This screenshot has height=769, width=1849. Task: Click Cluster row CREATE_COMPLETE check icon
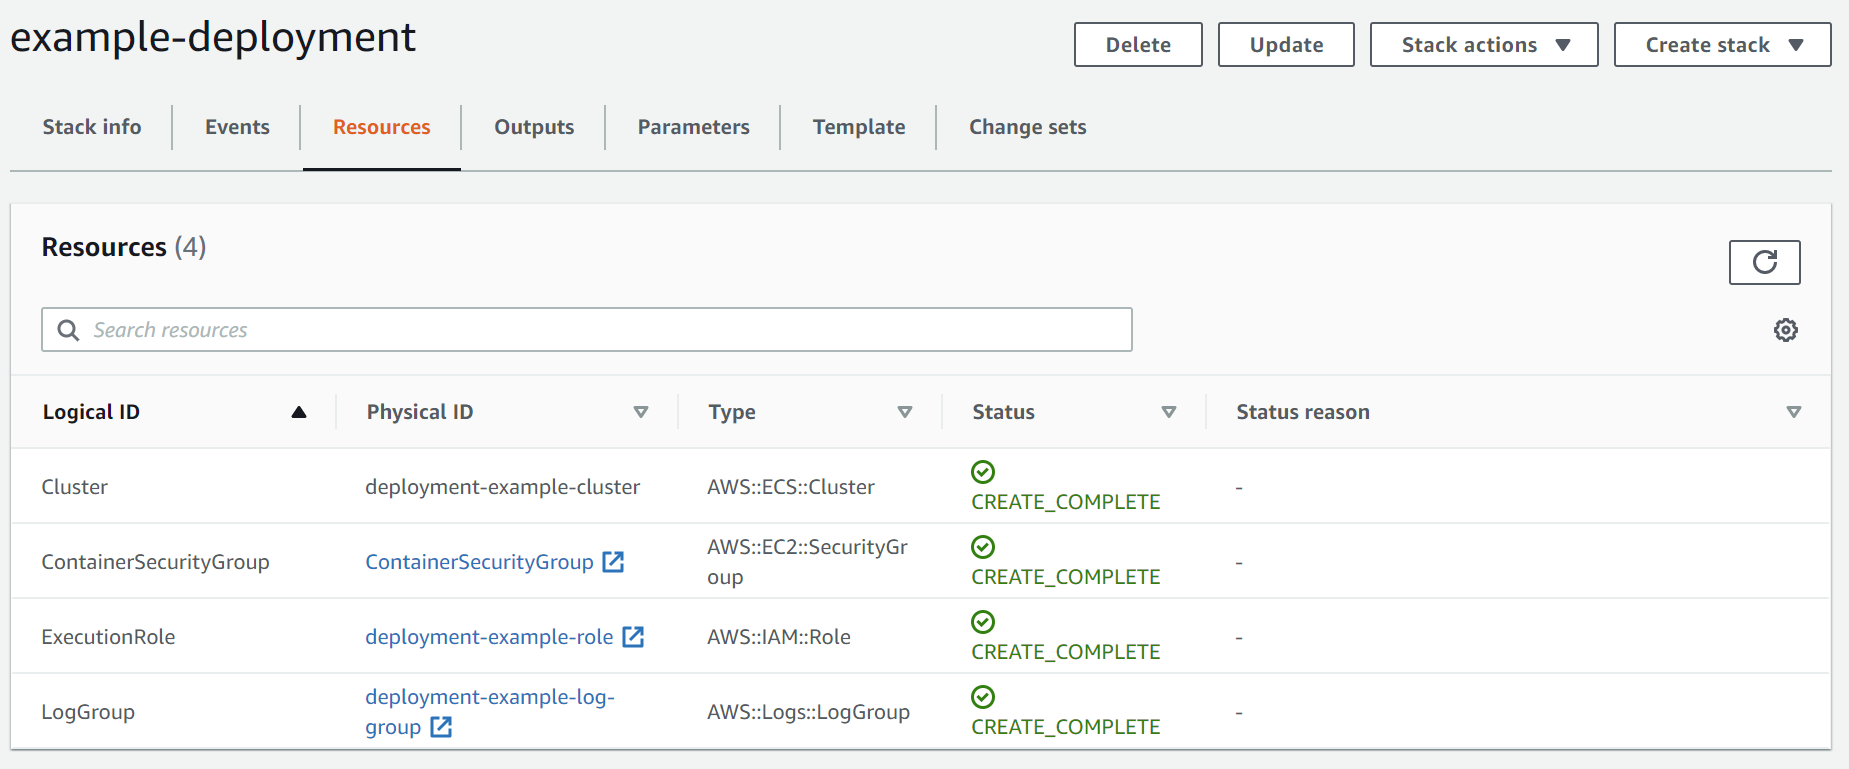[983, 472]
